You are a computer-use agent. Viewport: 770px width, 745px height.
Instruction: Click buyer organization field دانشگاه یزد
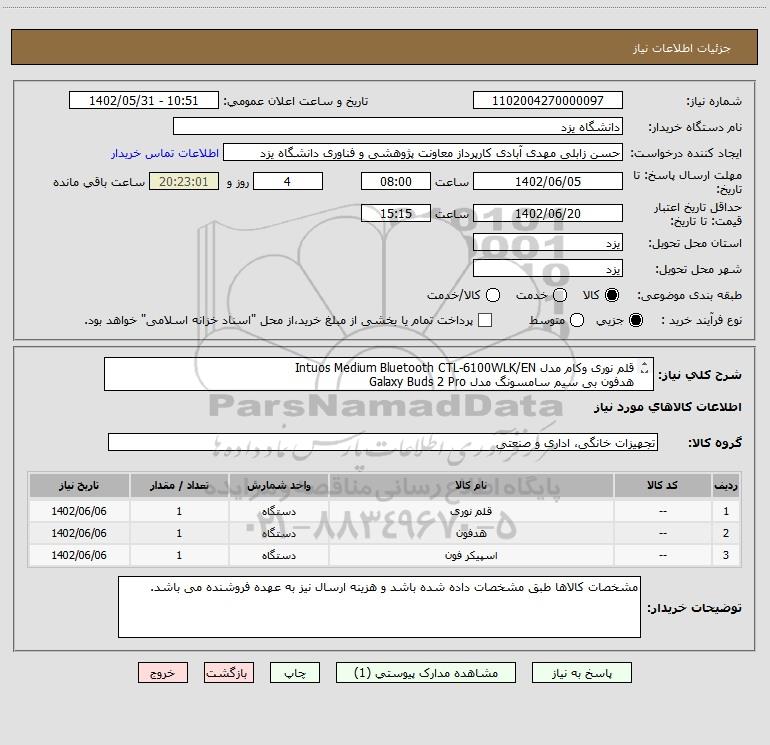pos(398,126)
